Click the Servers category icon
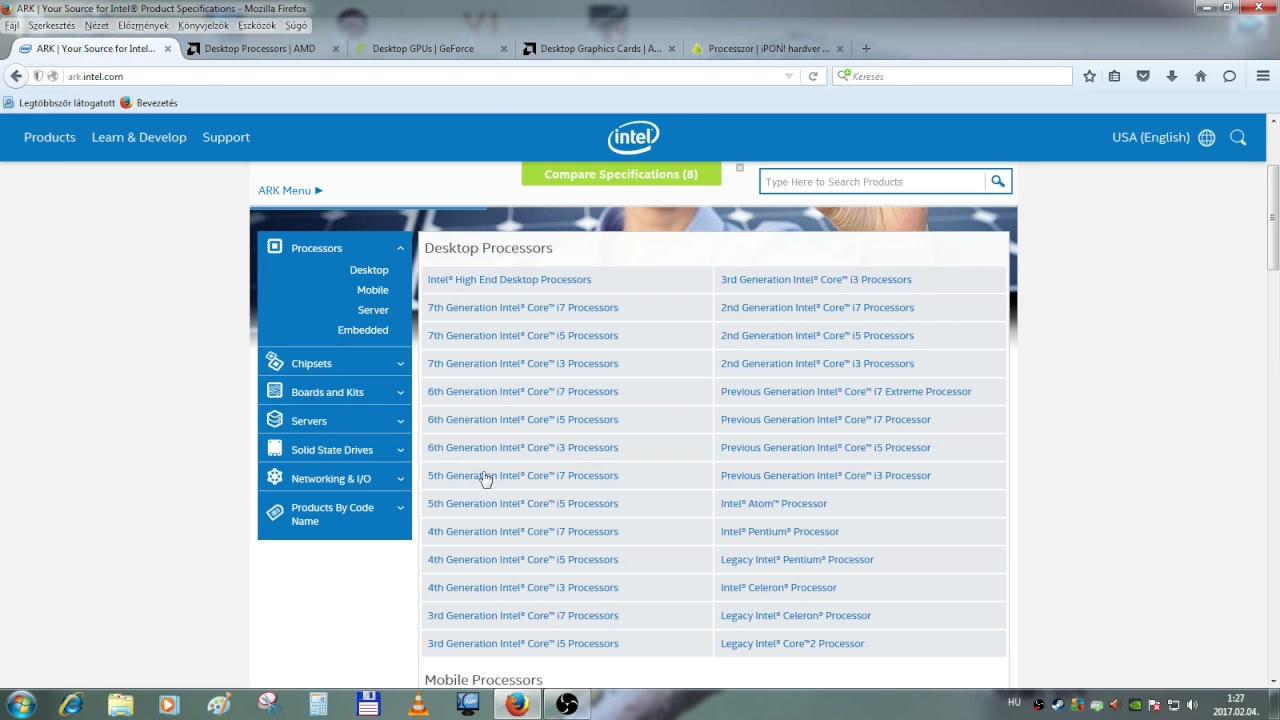Image resolution: width=1280 pixels, height=720 pixels. point(275,420)
